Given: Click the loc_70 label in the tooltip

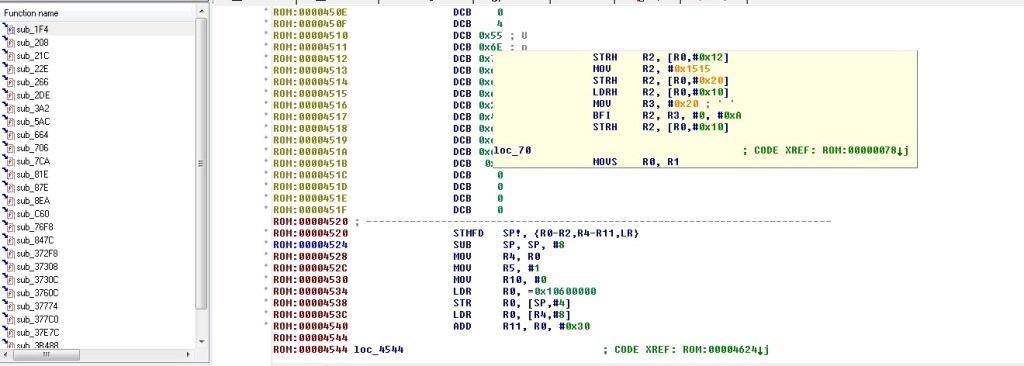Looking at the screenshot, I should (x=513, y=150).
